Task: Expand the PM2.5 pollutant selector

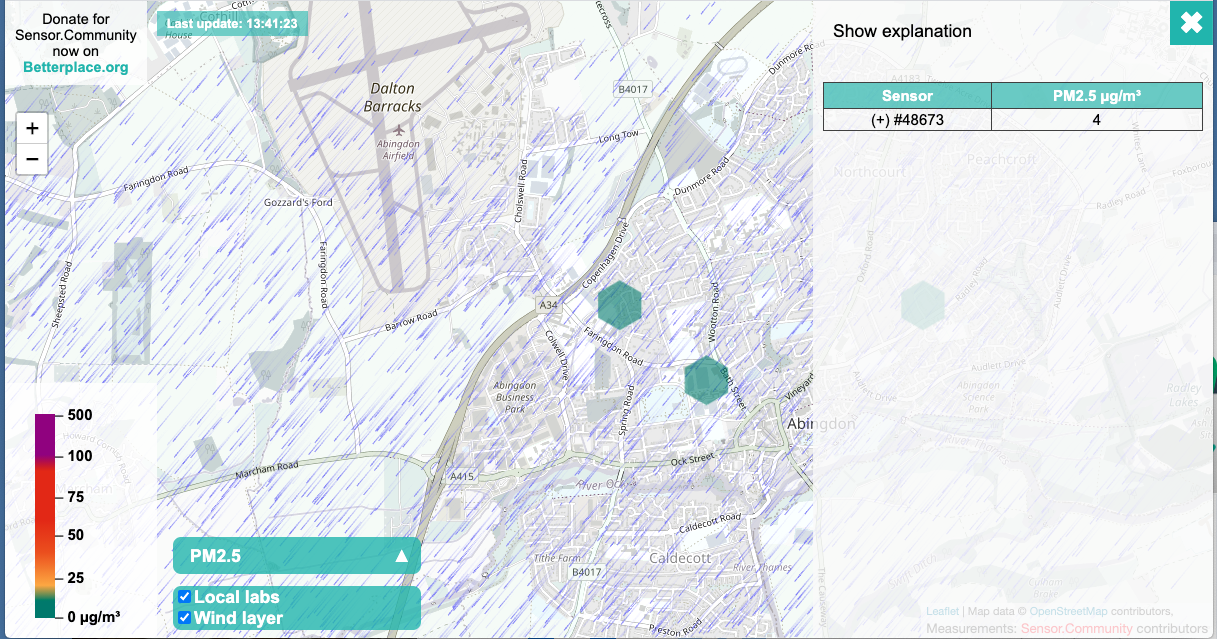Action: click(x=297, y=556)
